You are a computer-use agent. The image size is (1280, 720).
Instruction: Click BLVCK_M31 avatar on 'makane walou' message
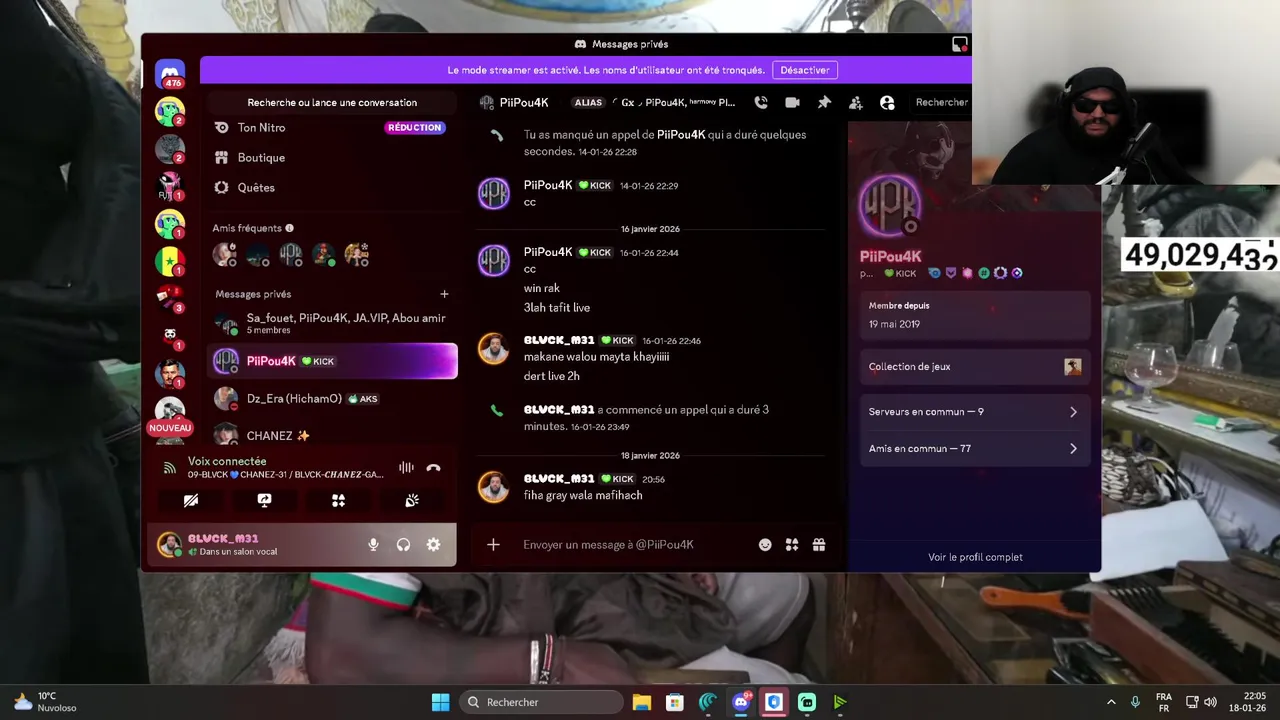[x=493, y=348]
